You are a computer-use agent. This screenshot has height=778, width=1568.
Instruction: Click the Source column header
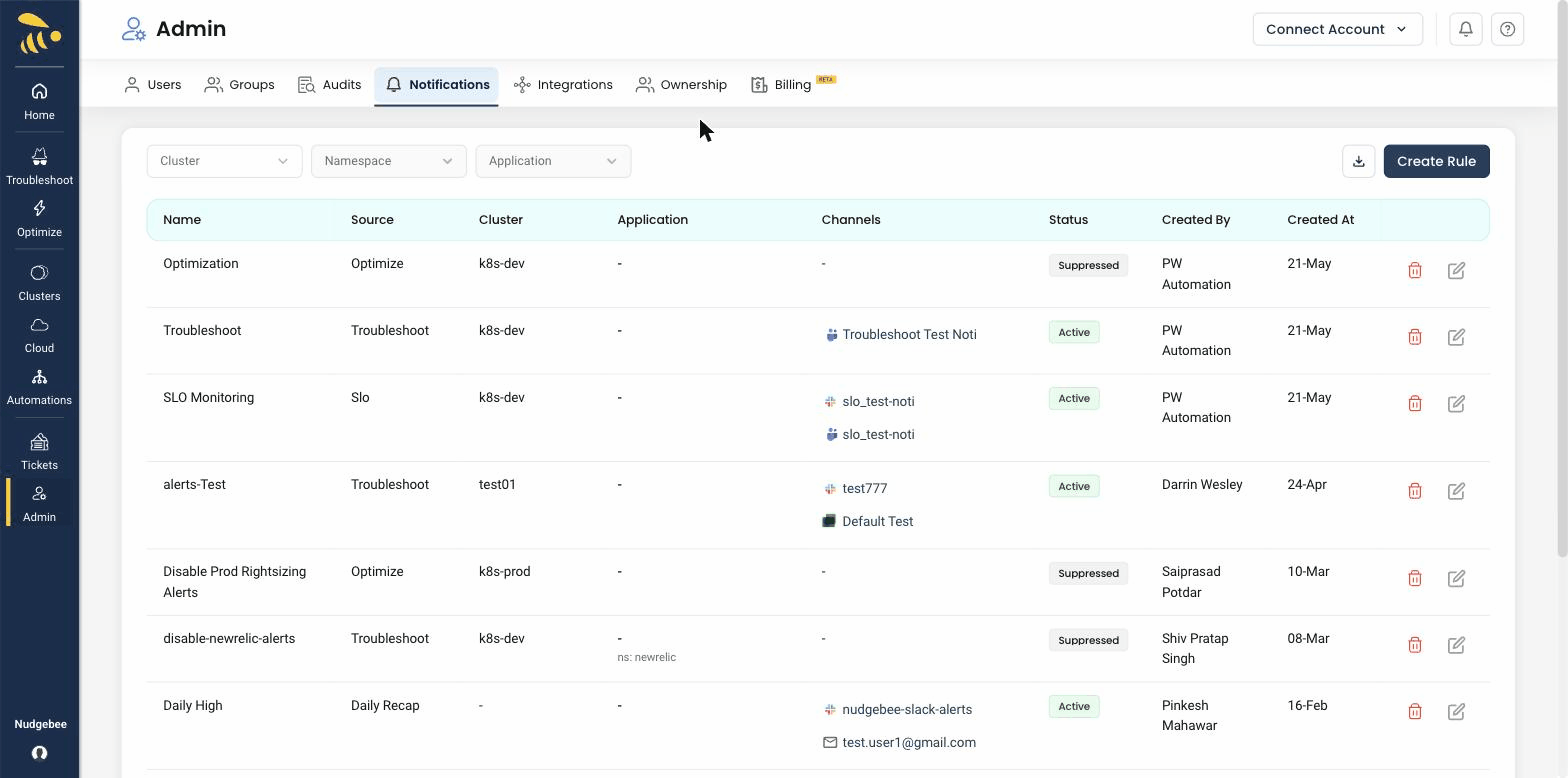click(372, 220)
